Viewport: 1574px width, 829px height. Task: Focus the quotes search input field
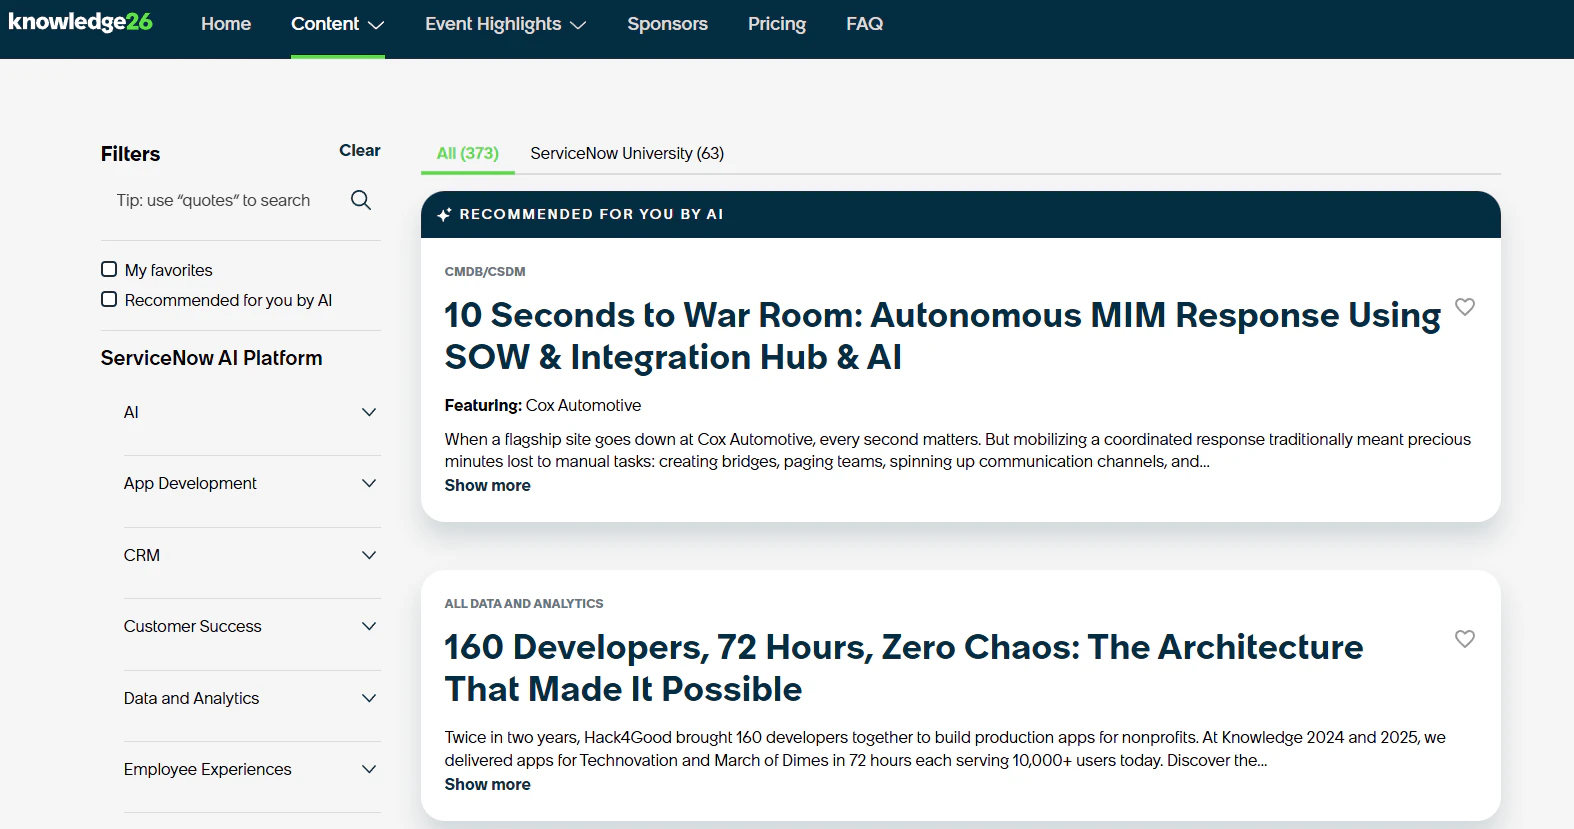tap(228, 200)
